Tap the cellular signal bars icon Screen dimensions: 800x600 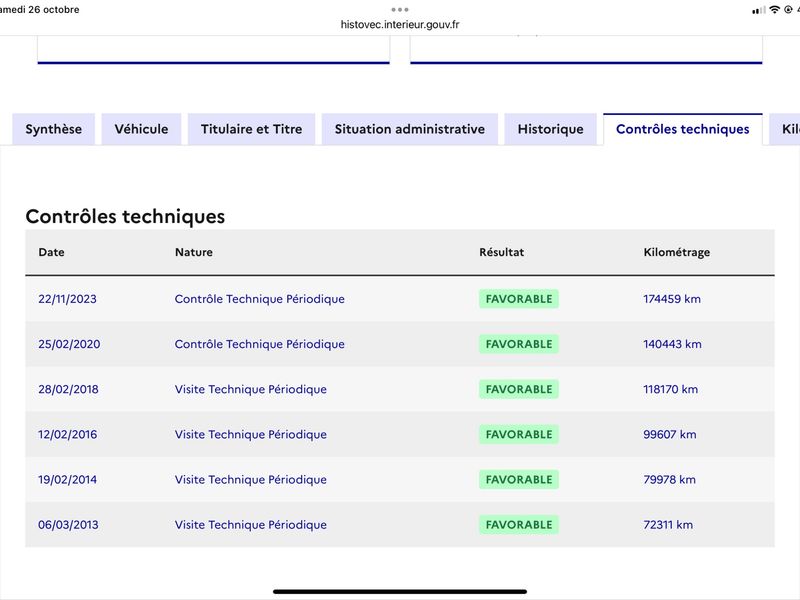pyautogui.click(x=759, y=10)
